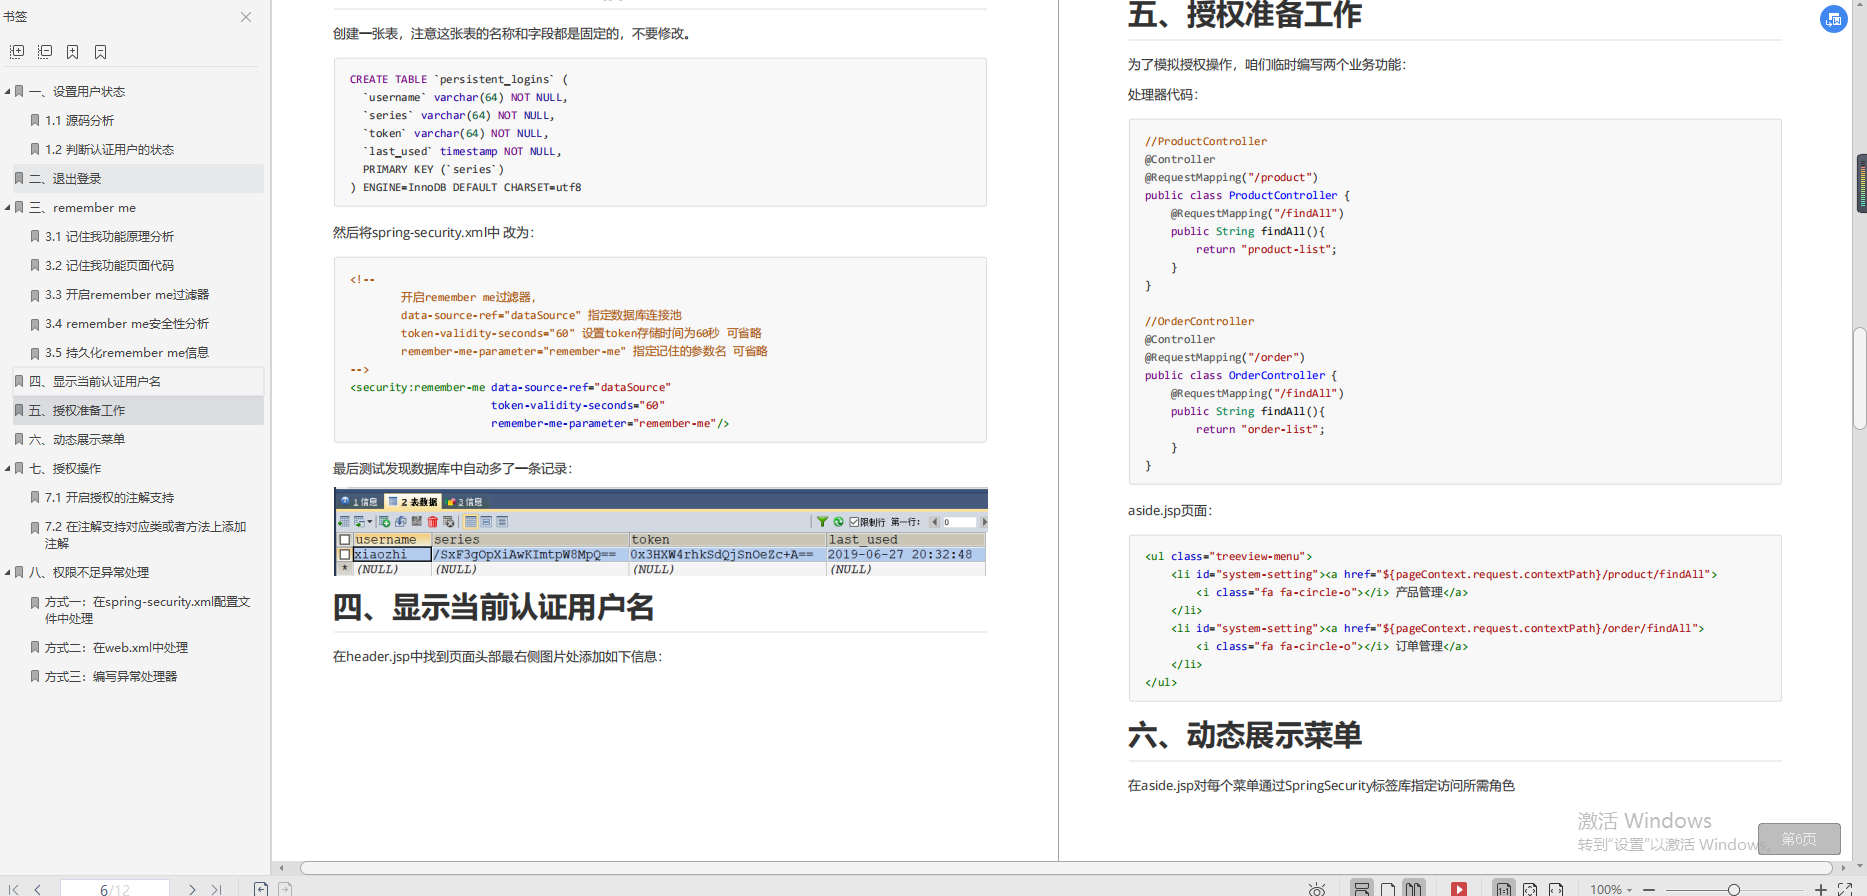Viewport: 1867px width, 896px height.
Task: Close the 书签 bookmarks panel
Action: pos(246,17)
